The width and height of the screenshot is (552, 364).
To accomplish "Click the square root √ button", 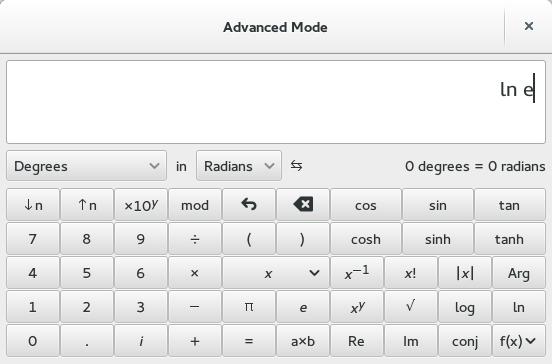I will [411, 307].
